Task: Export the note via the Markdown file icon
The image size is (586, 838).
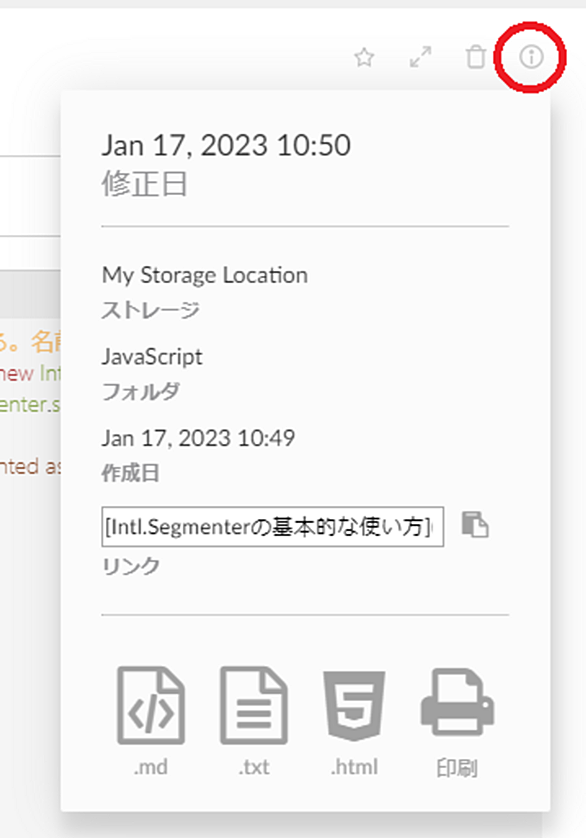Action: (151, 705)
